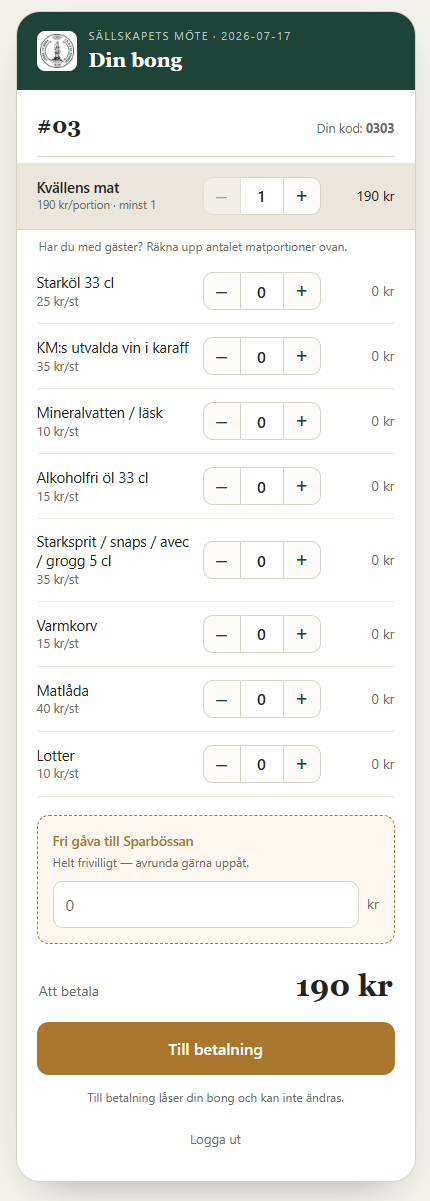Click the Starköl quantity number field
This screenshot has height=1201, width=430.
click(x=262, y=291)
